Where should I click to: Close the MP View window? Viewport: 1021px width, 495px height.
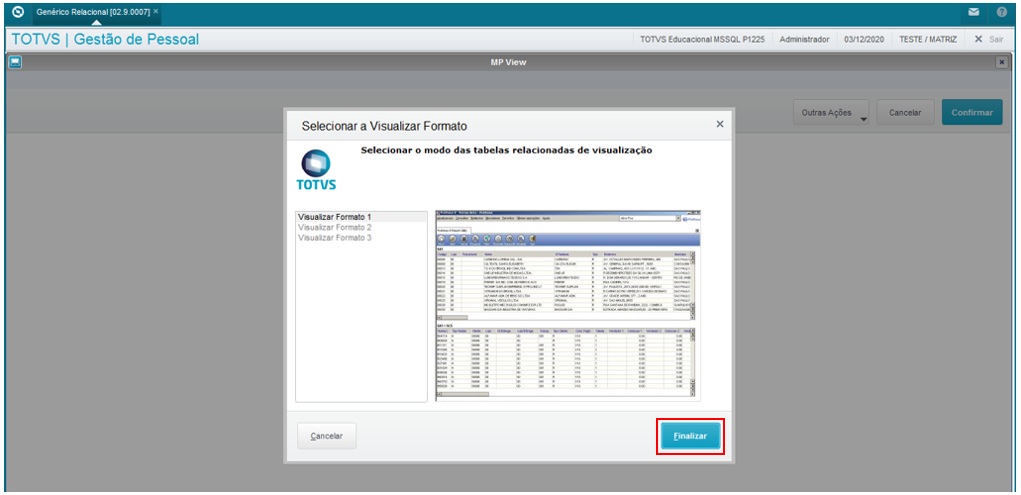click(x=1002, y=62)
